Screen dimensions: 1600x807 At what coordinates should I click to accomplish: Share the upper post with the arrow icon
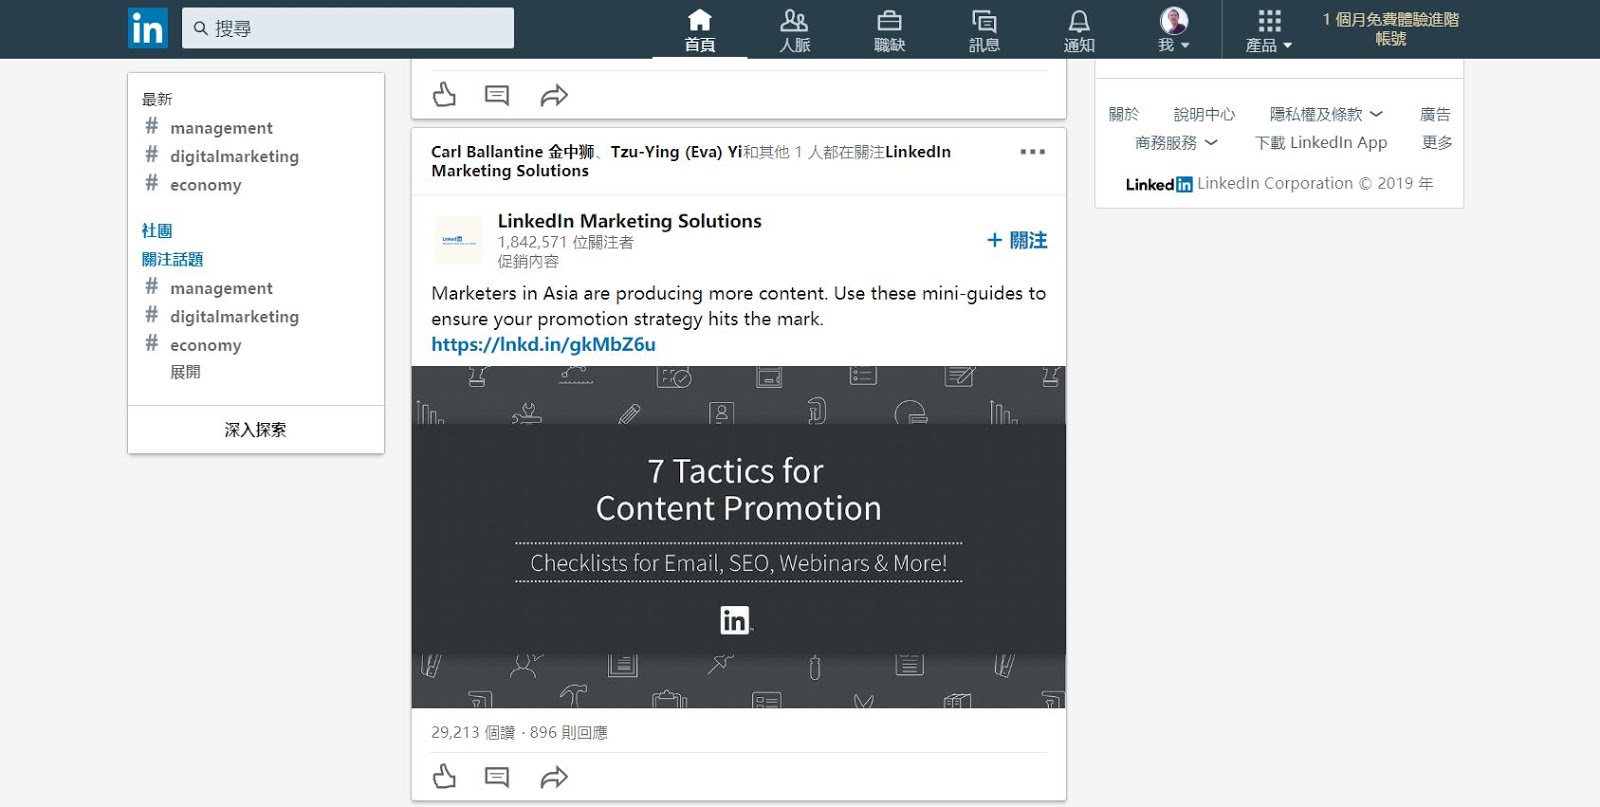pyautogui.click(x=554, y=95)
